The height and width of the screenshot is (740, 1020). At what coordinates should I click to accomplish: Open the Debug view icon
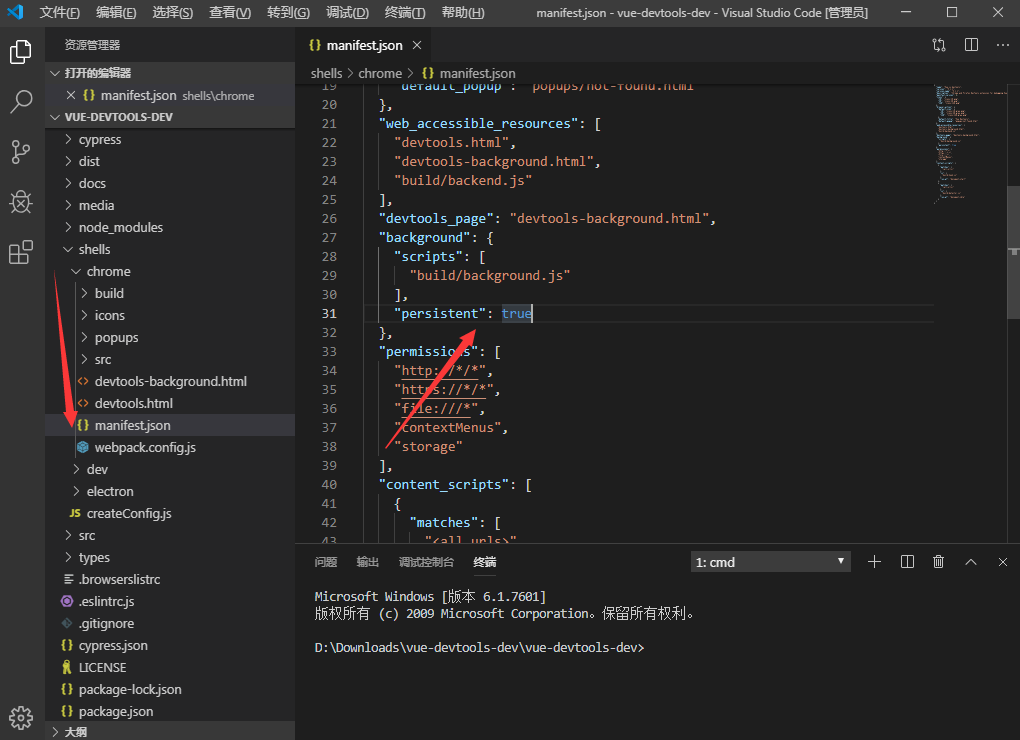(x=21, y=202)
